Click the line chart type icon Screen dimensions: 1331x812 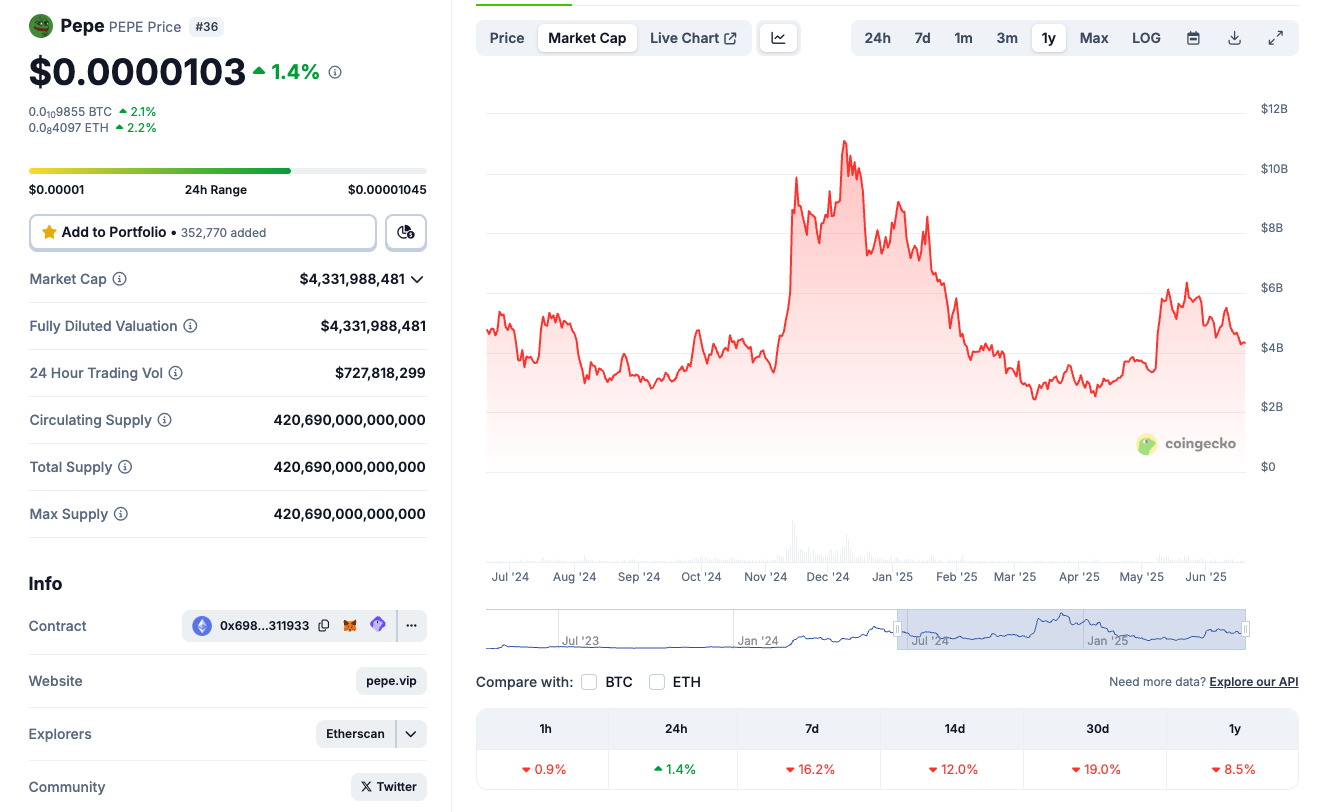point(778,38)
